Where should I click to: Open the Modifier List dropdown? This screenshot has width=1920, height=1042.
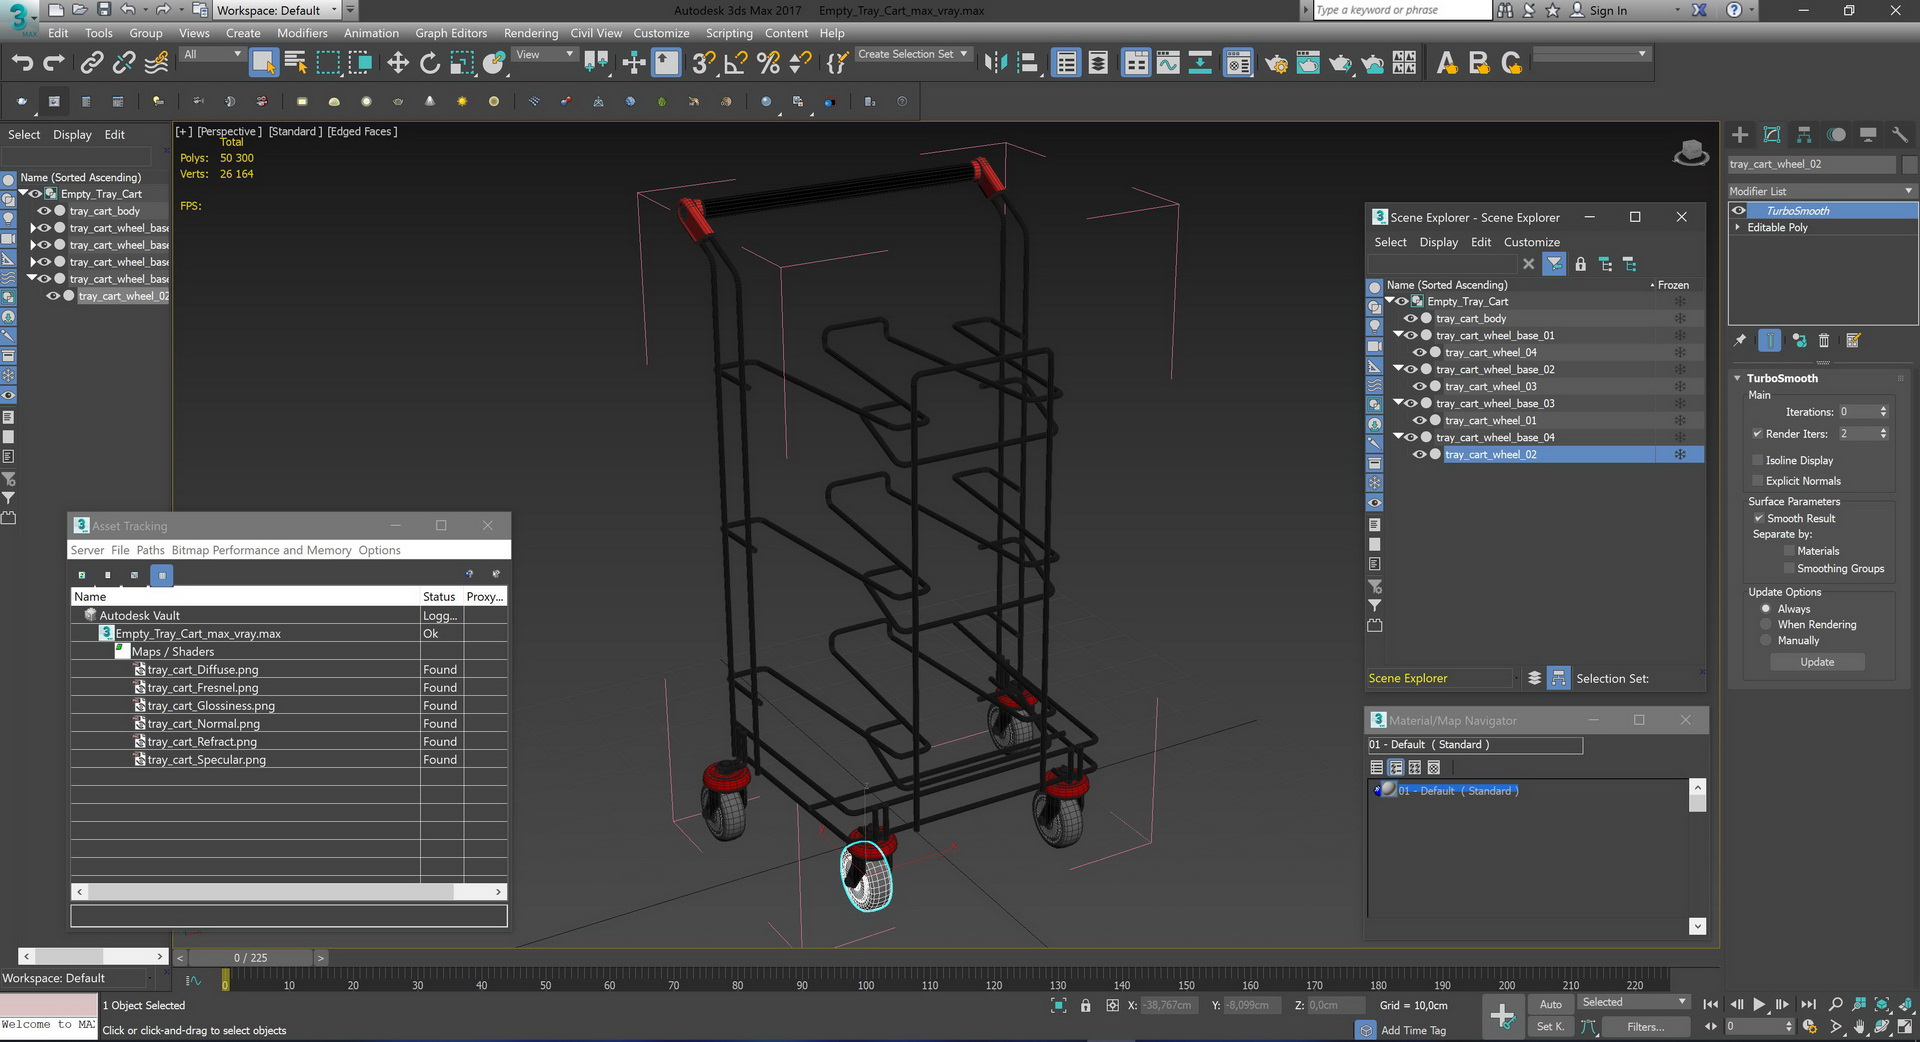click(1821, 191)
